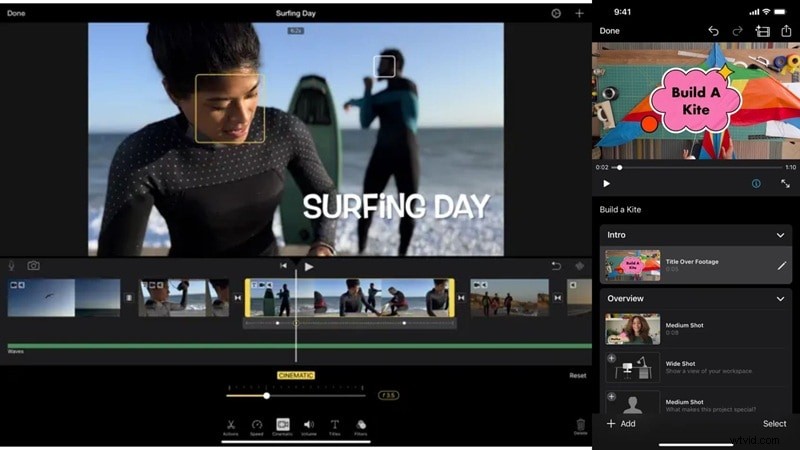The height and width of the screenshot is (450, 800).
Task: Open the project settings clock icon
Action: (556, 13)
